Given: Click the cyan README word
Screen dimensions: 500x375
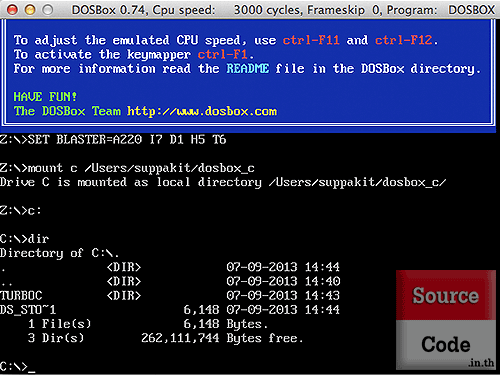Looking at the screenshot, I should tap(248, 69).
